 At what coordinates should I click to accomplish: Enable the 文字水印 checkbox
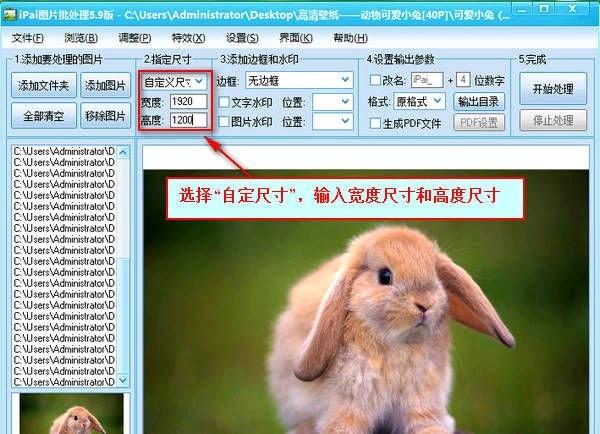coord(223,102)
